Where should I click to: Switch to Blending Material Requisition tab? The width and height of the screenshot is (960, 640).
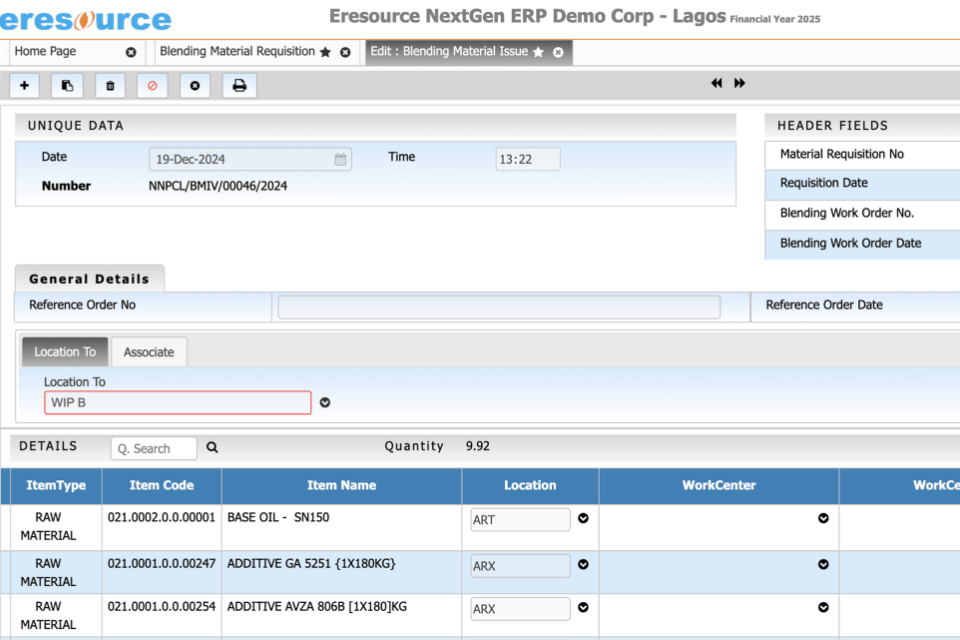(x=237, y=51)
